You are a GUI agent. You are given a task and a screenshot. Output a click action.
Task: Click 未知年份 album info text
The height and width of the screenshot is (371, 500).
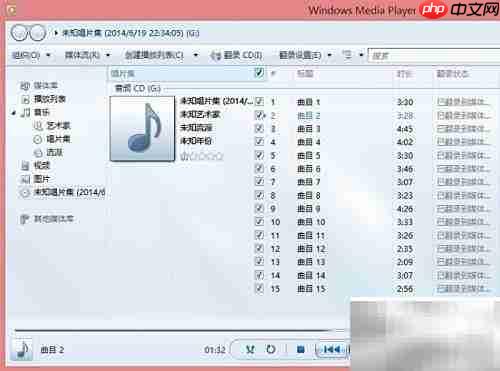(x=196, y=141)
